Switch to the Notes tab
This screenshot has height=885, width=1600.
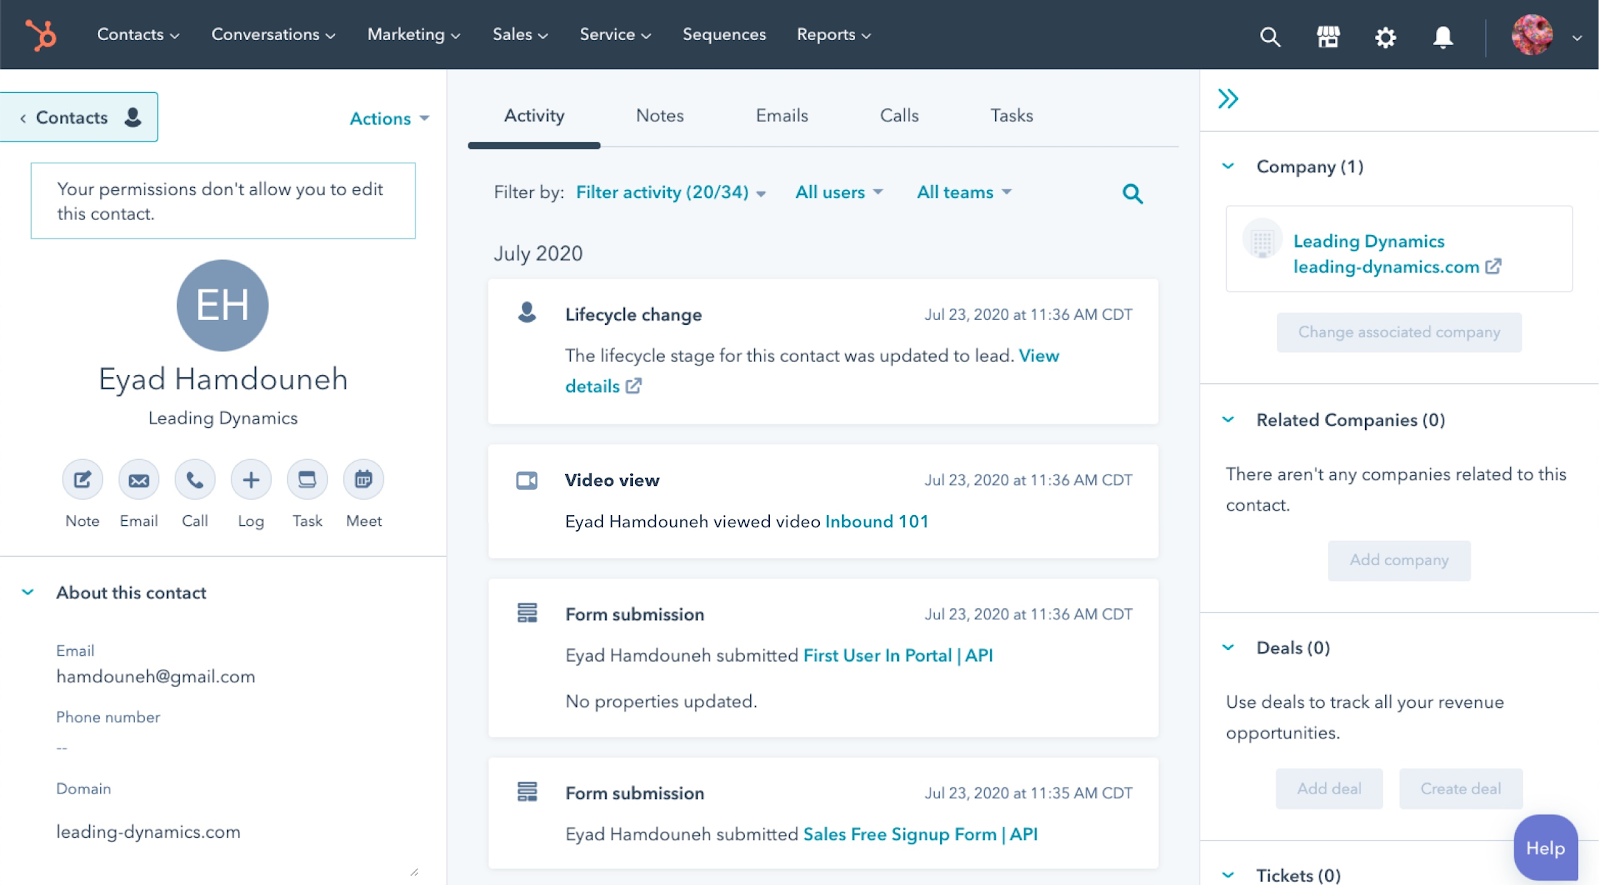[x=660, y=116]
